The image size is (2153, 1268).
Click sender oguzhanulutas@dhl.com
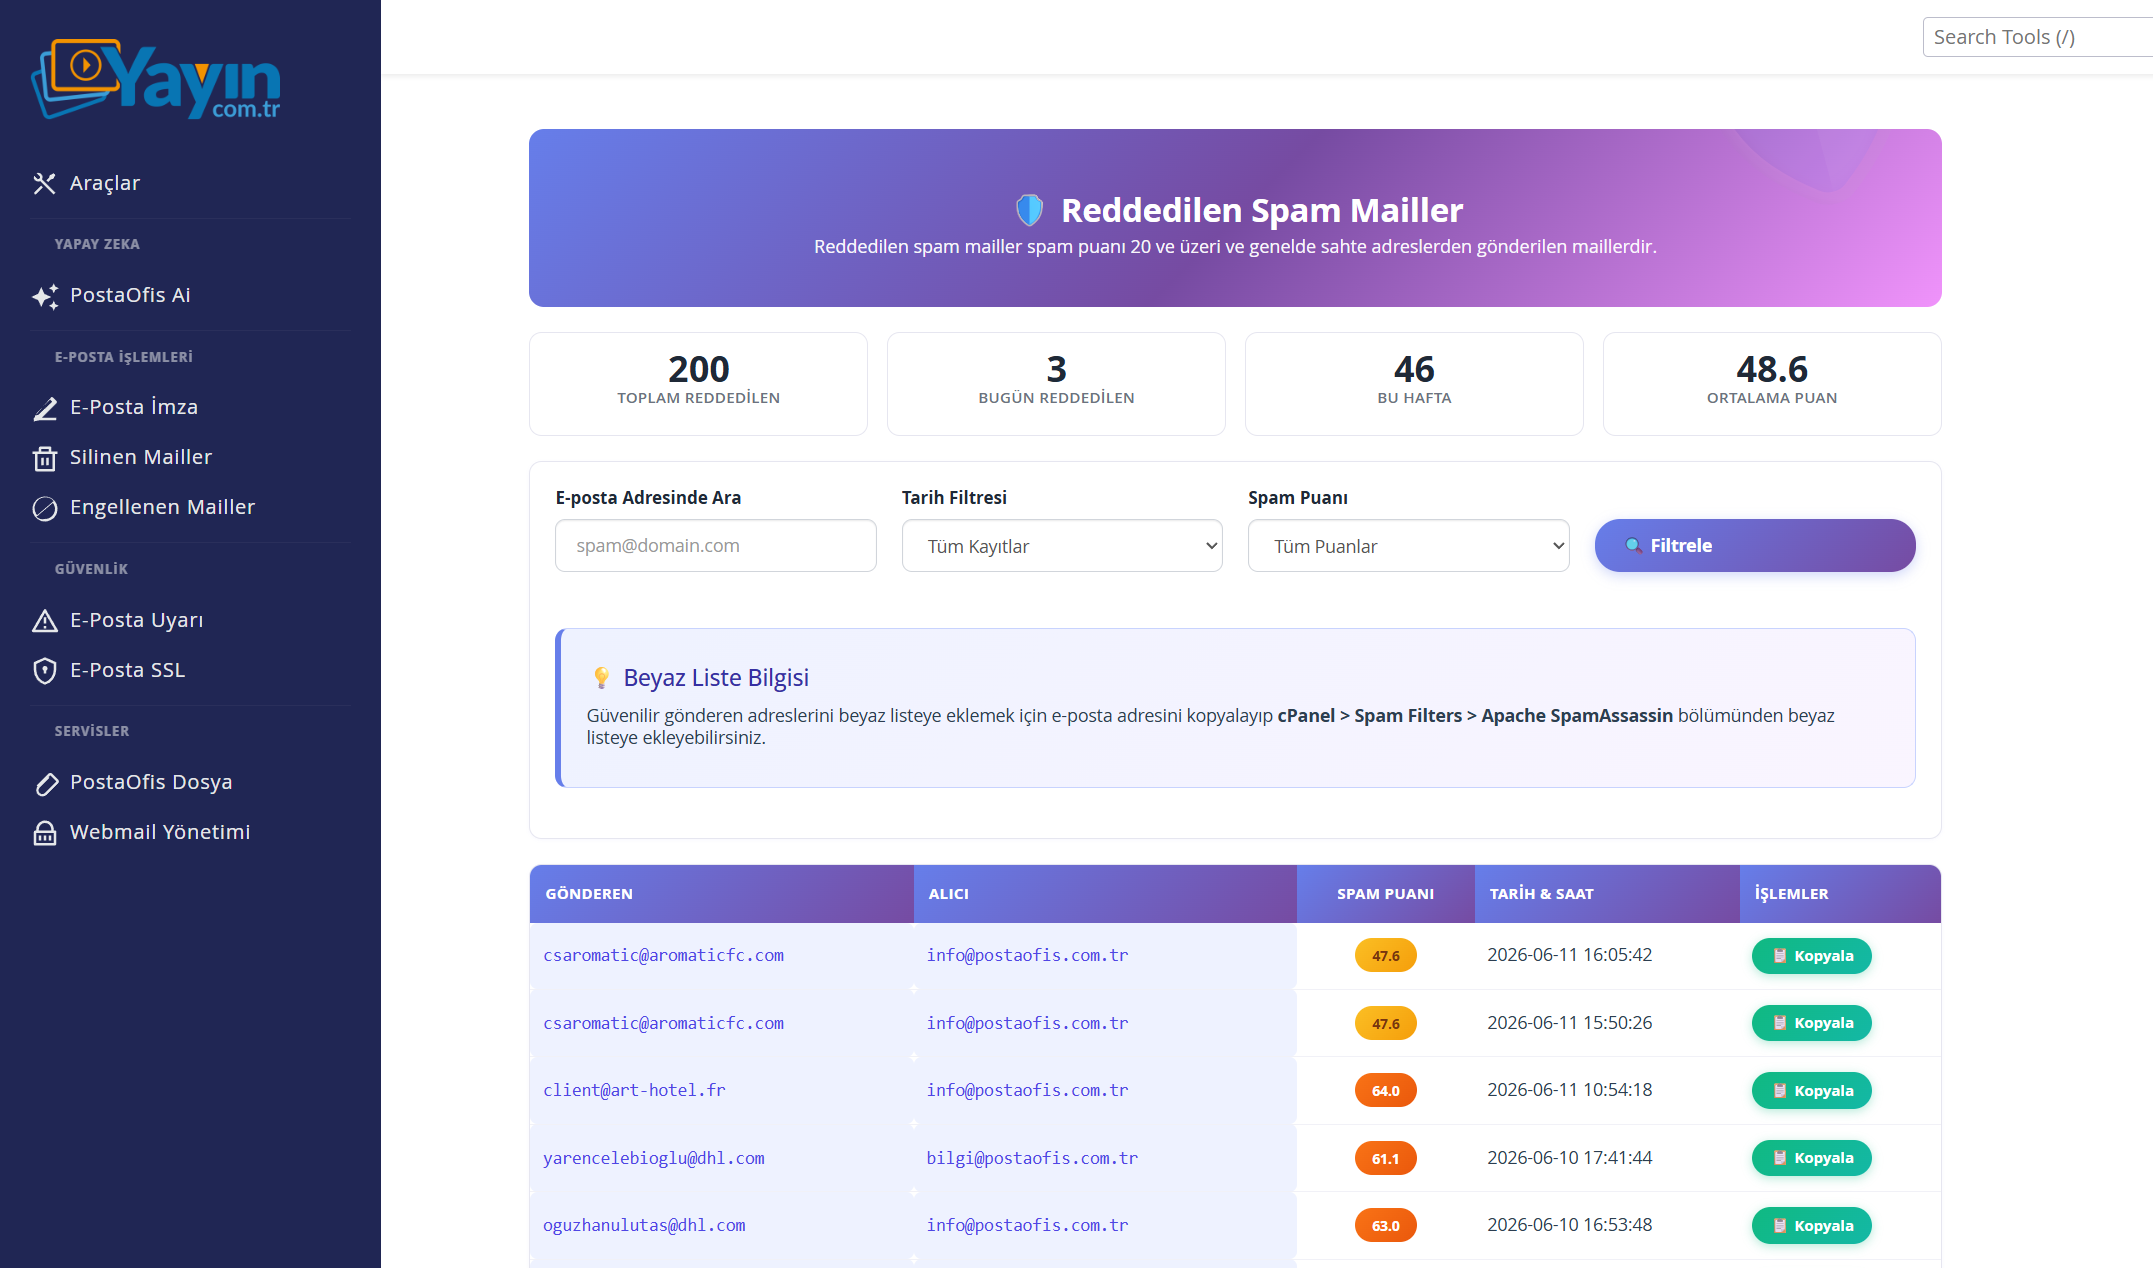pyautogui.click(x=644, y=1226)
